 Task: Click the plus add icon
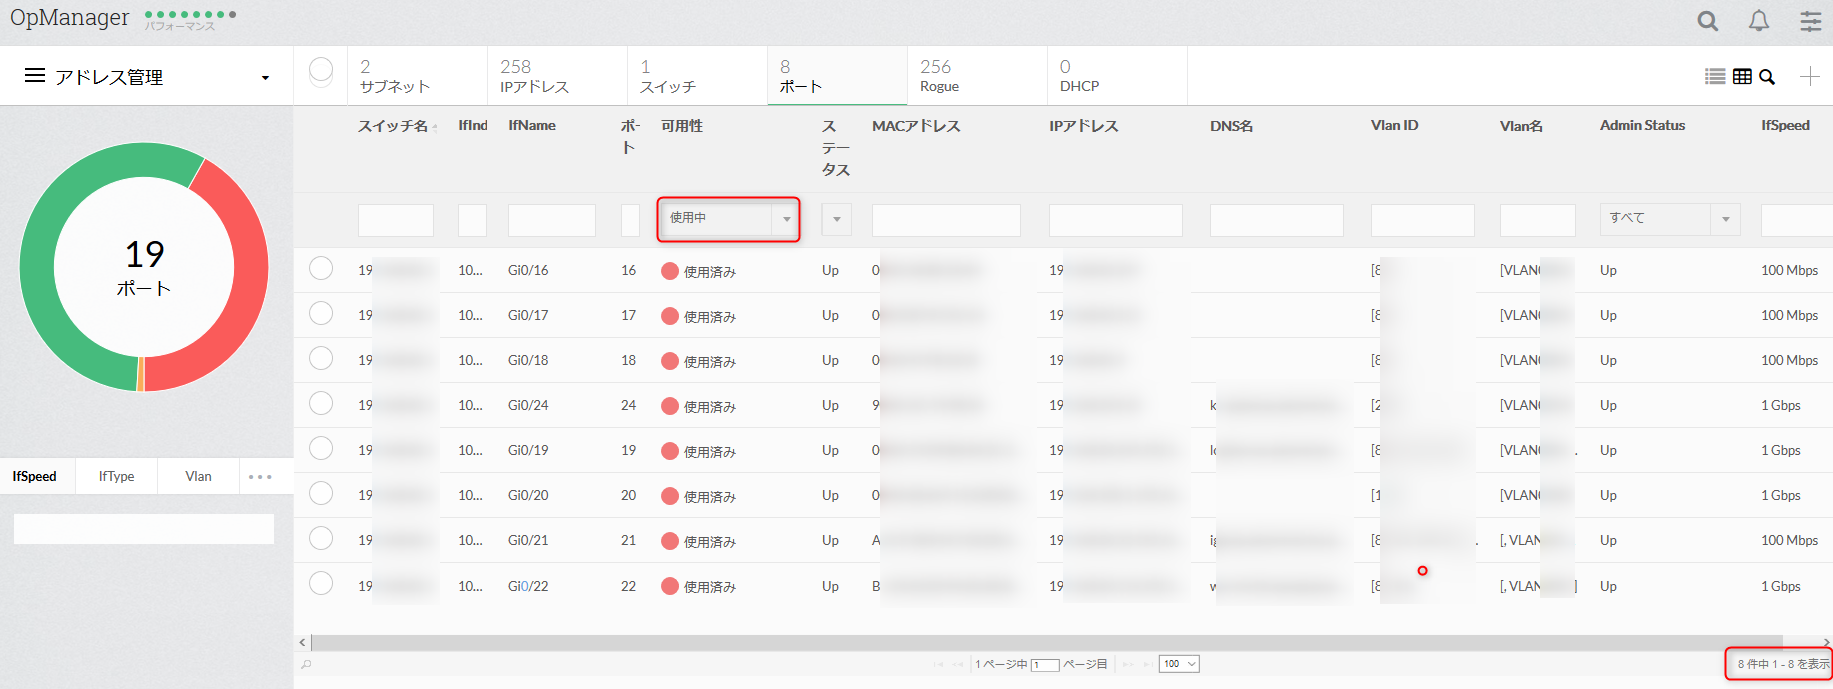click(1809, 77)
